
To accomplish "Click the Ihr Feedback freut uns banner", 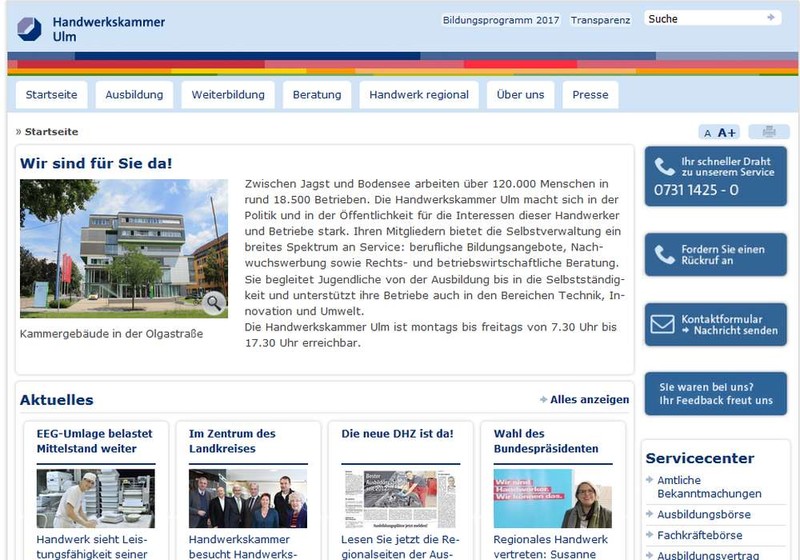I will [716, 393].
